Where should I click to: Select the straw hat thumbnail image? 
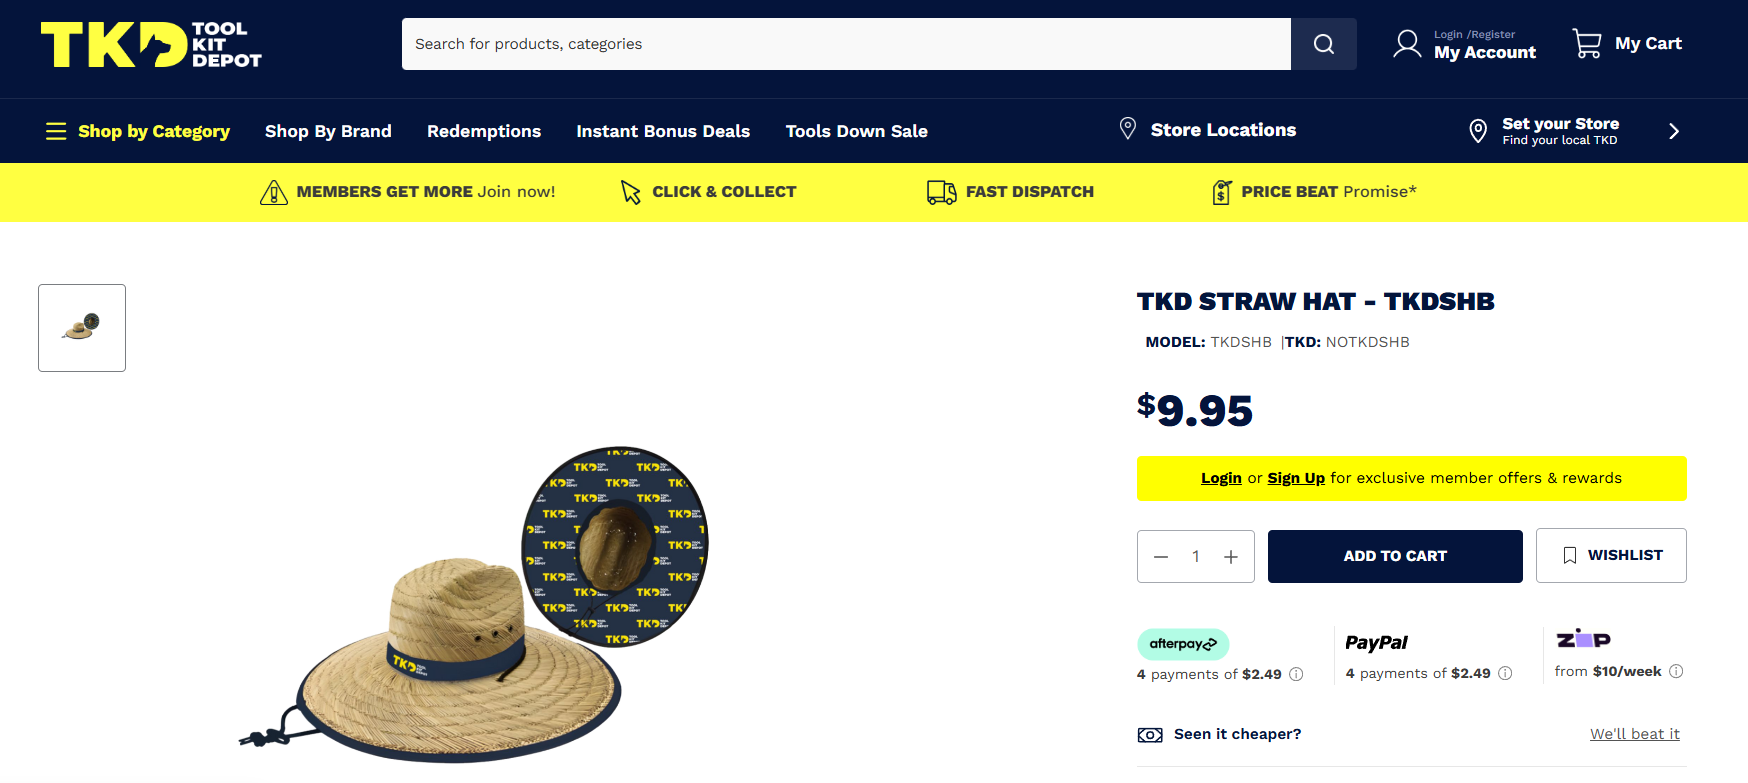[x=82, y=328]
